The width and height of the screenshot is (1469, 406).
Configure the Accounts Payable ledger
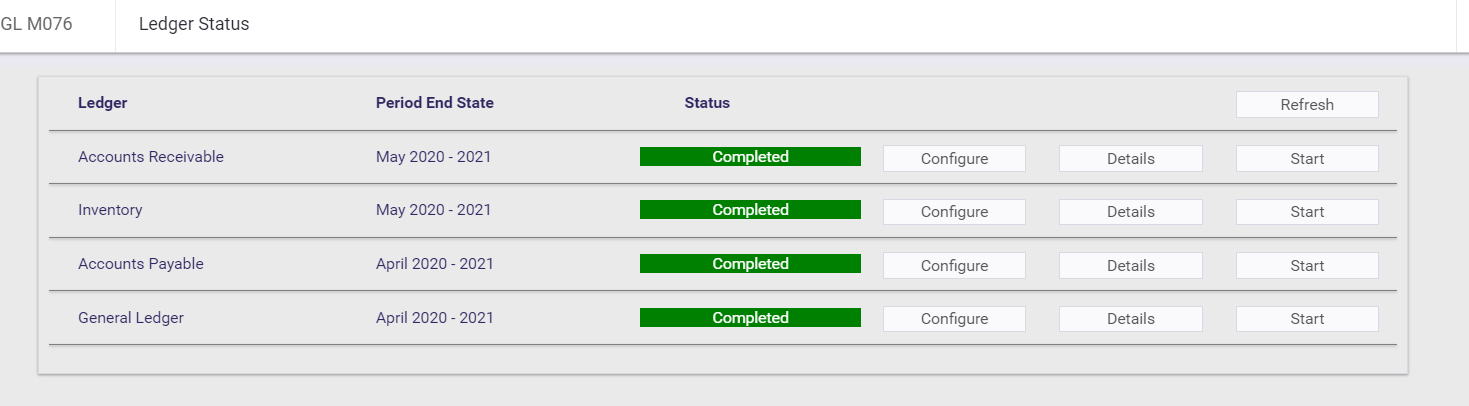(x=954, y=266)
